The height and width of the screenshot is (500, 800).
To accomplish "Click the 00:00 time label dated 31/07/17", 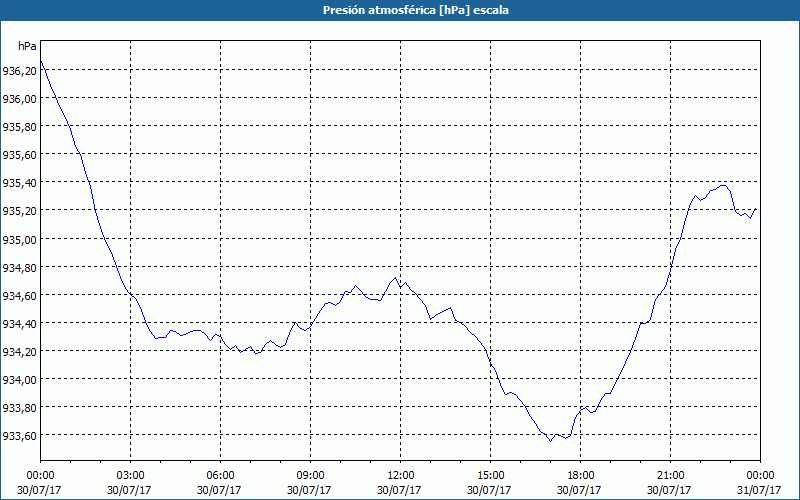I will pyautogui.click(x=760, y=476).
